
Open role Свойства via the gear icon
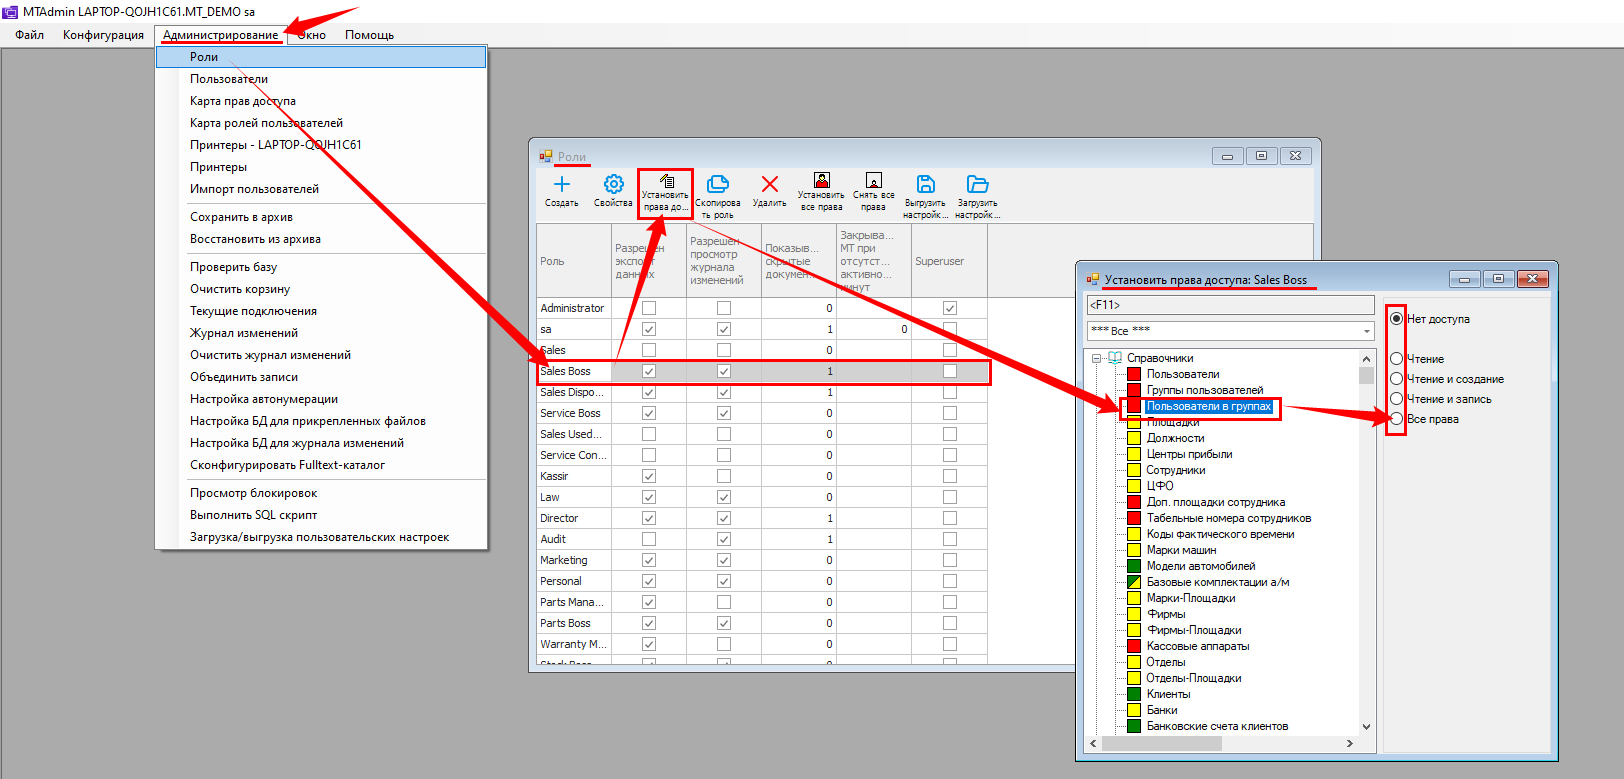pos(613,185)
